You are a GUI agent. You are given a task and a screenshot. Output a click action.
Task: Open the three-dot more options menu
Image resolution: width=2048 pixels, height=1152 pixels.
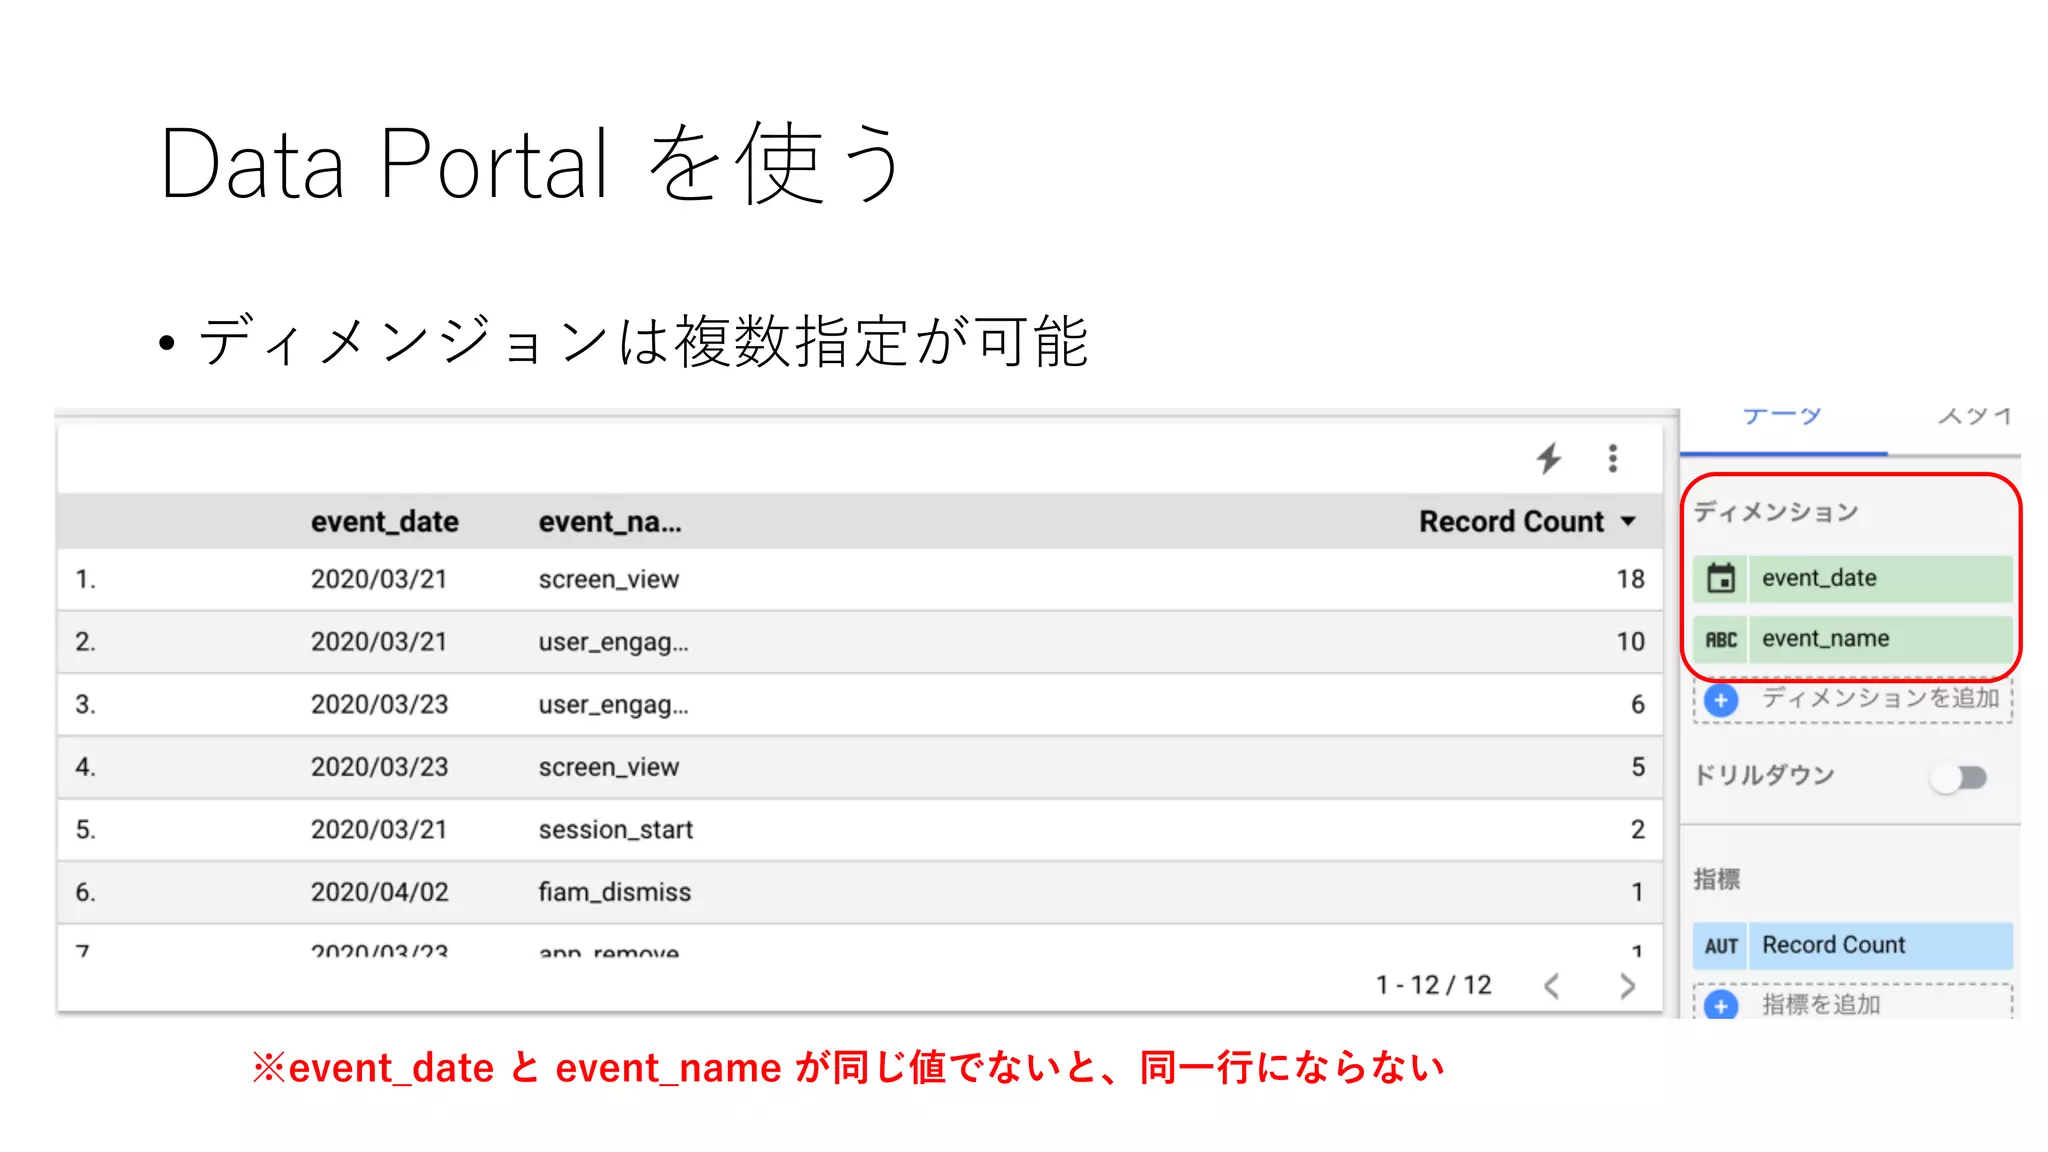(1612, 458)
